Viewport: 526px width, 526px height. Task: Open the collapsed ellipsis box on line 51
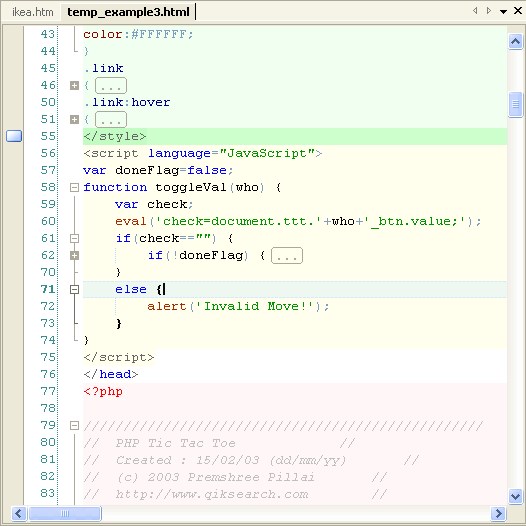[x=111, y=119]
